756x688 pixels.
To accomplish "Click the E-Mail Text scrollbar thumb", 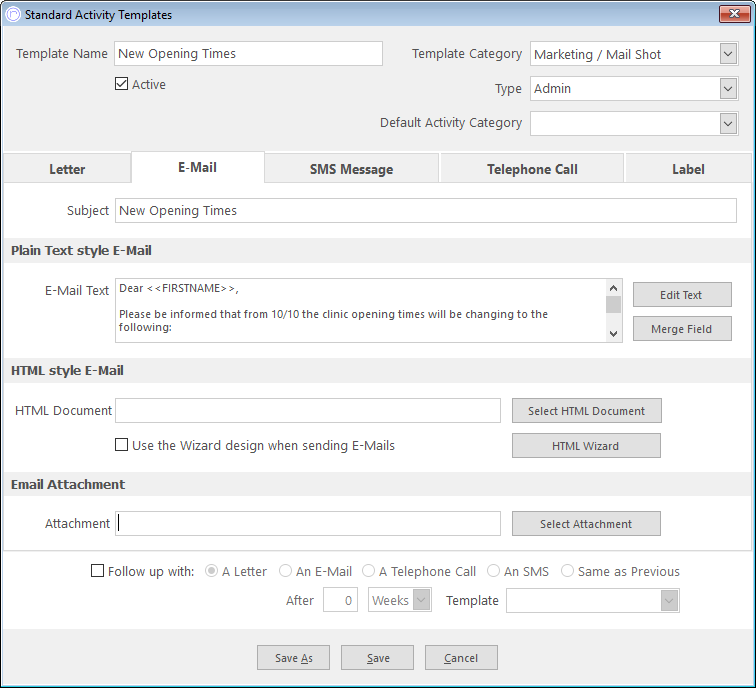I will point(613,305).
